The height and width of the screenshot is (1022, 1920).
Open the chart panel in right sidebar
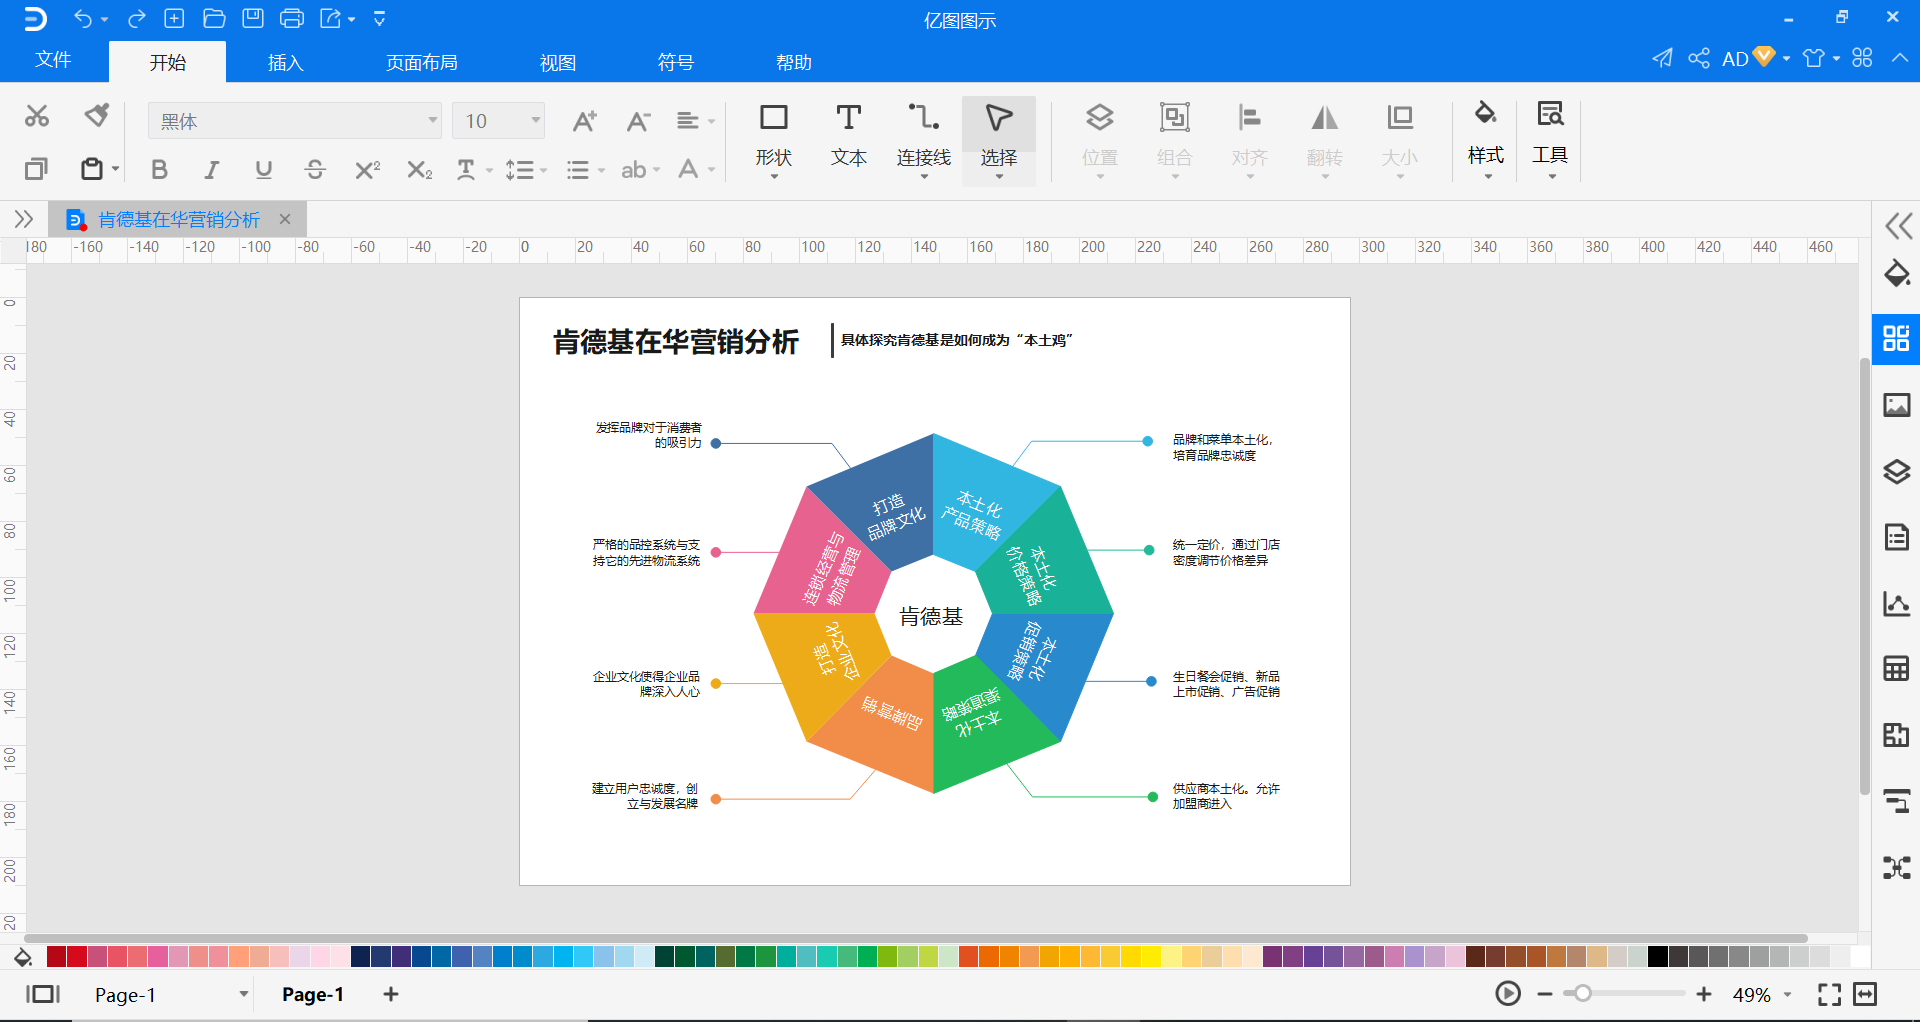click(x=1896, y=603)
